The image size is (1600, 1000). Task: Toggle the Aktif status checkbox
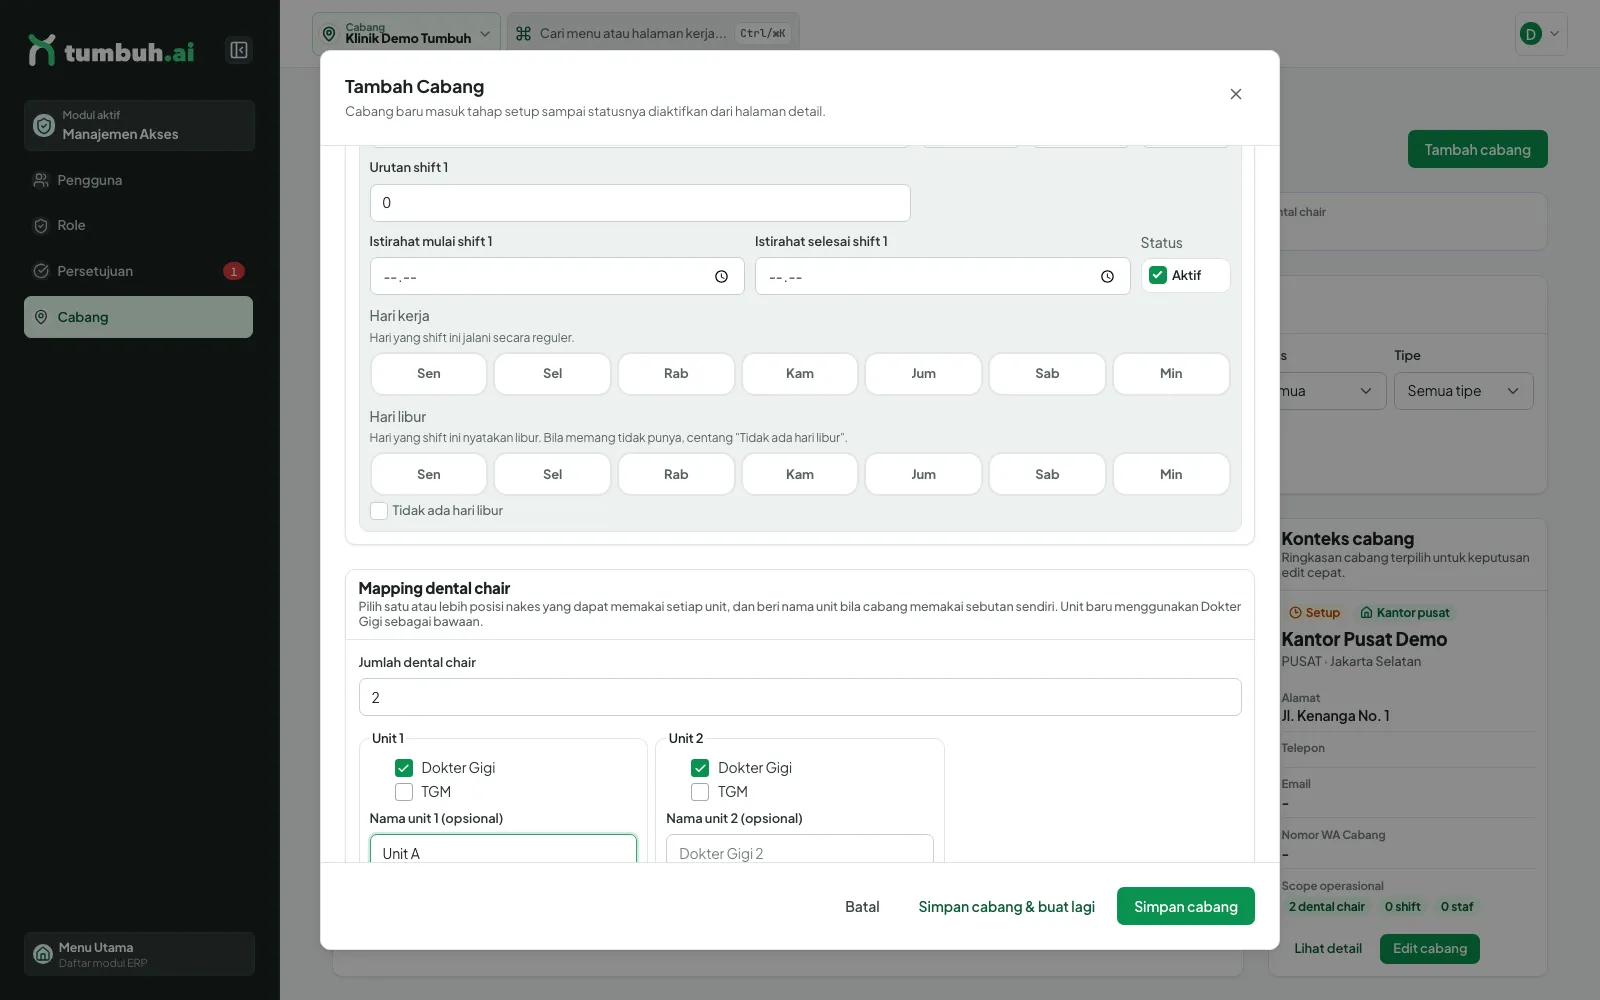click(1158, 275)
